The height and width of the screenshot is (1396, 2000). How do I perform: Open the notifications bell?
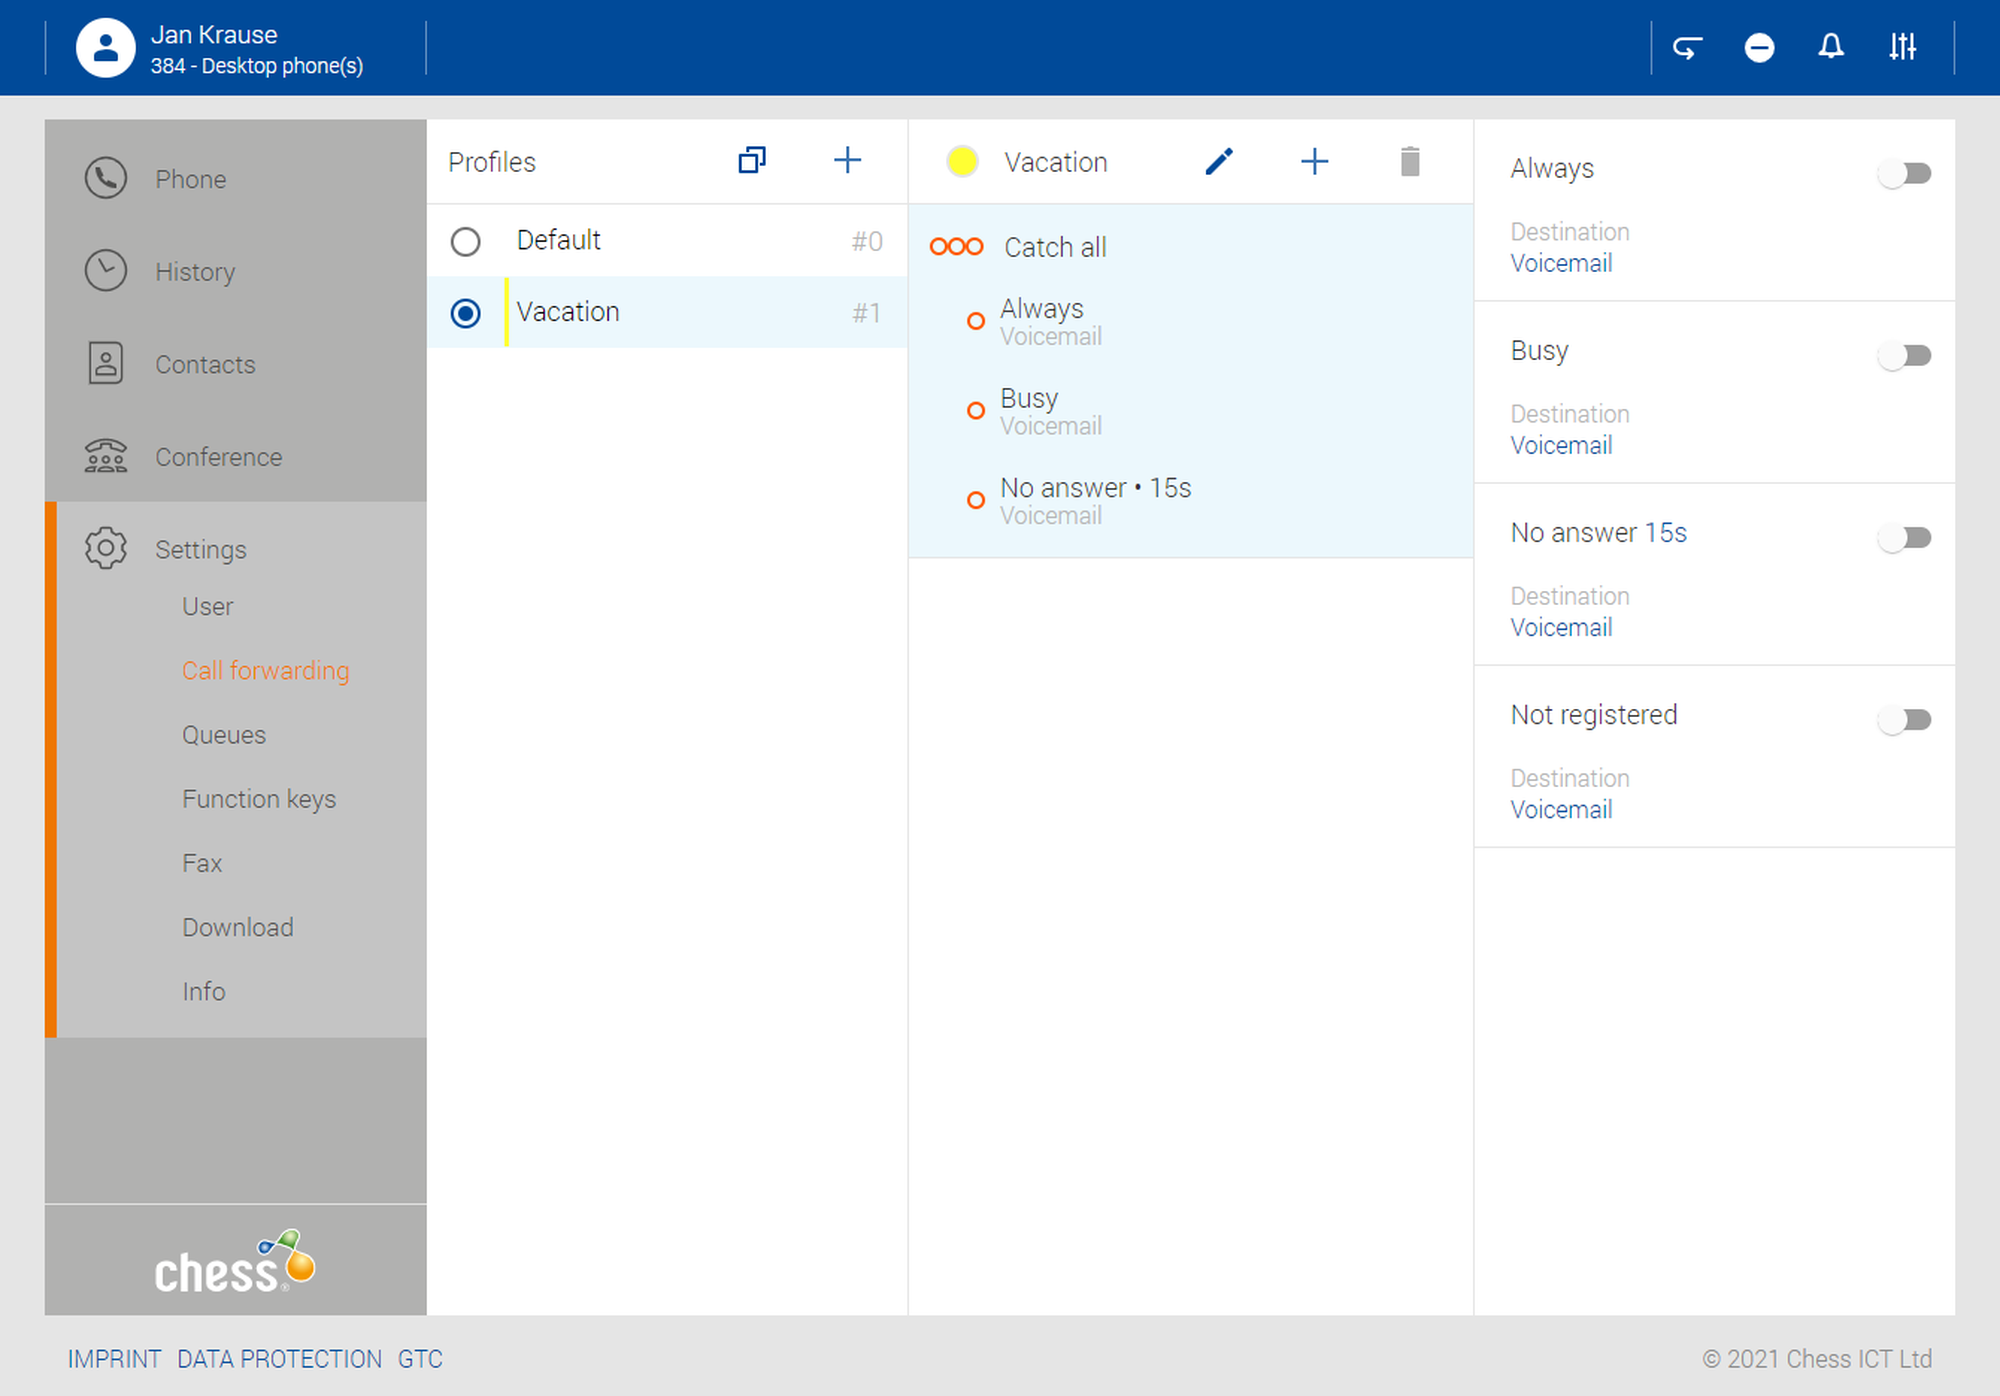(1830, 47)
